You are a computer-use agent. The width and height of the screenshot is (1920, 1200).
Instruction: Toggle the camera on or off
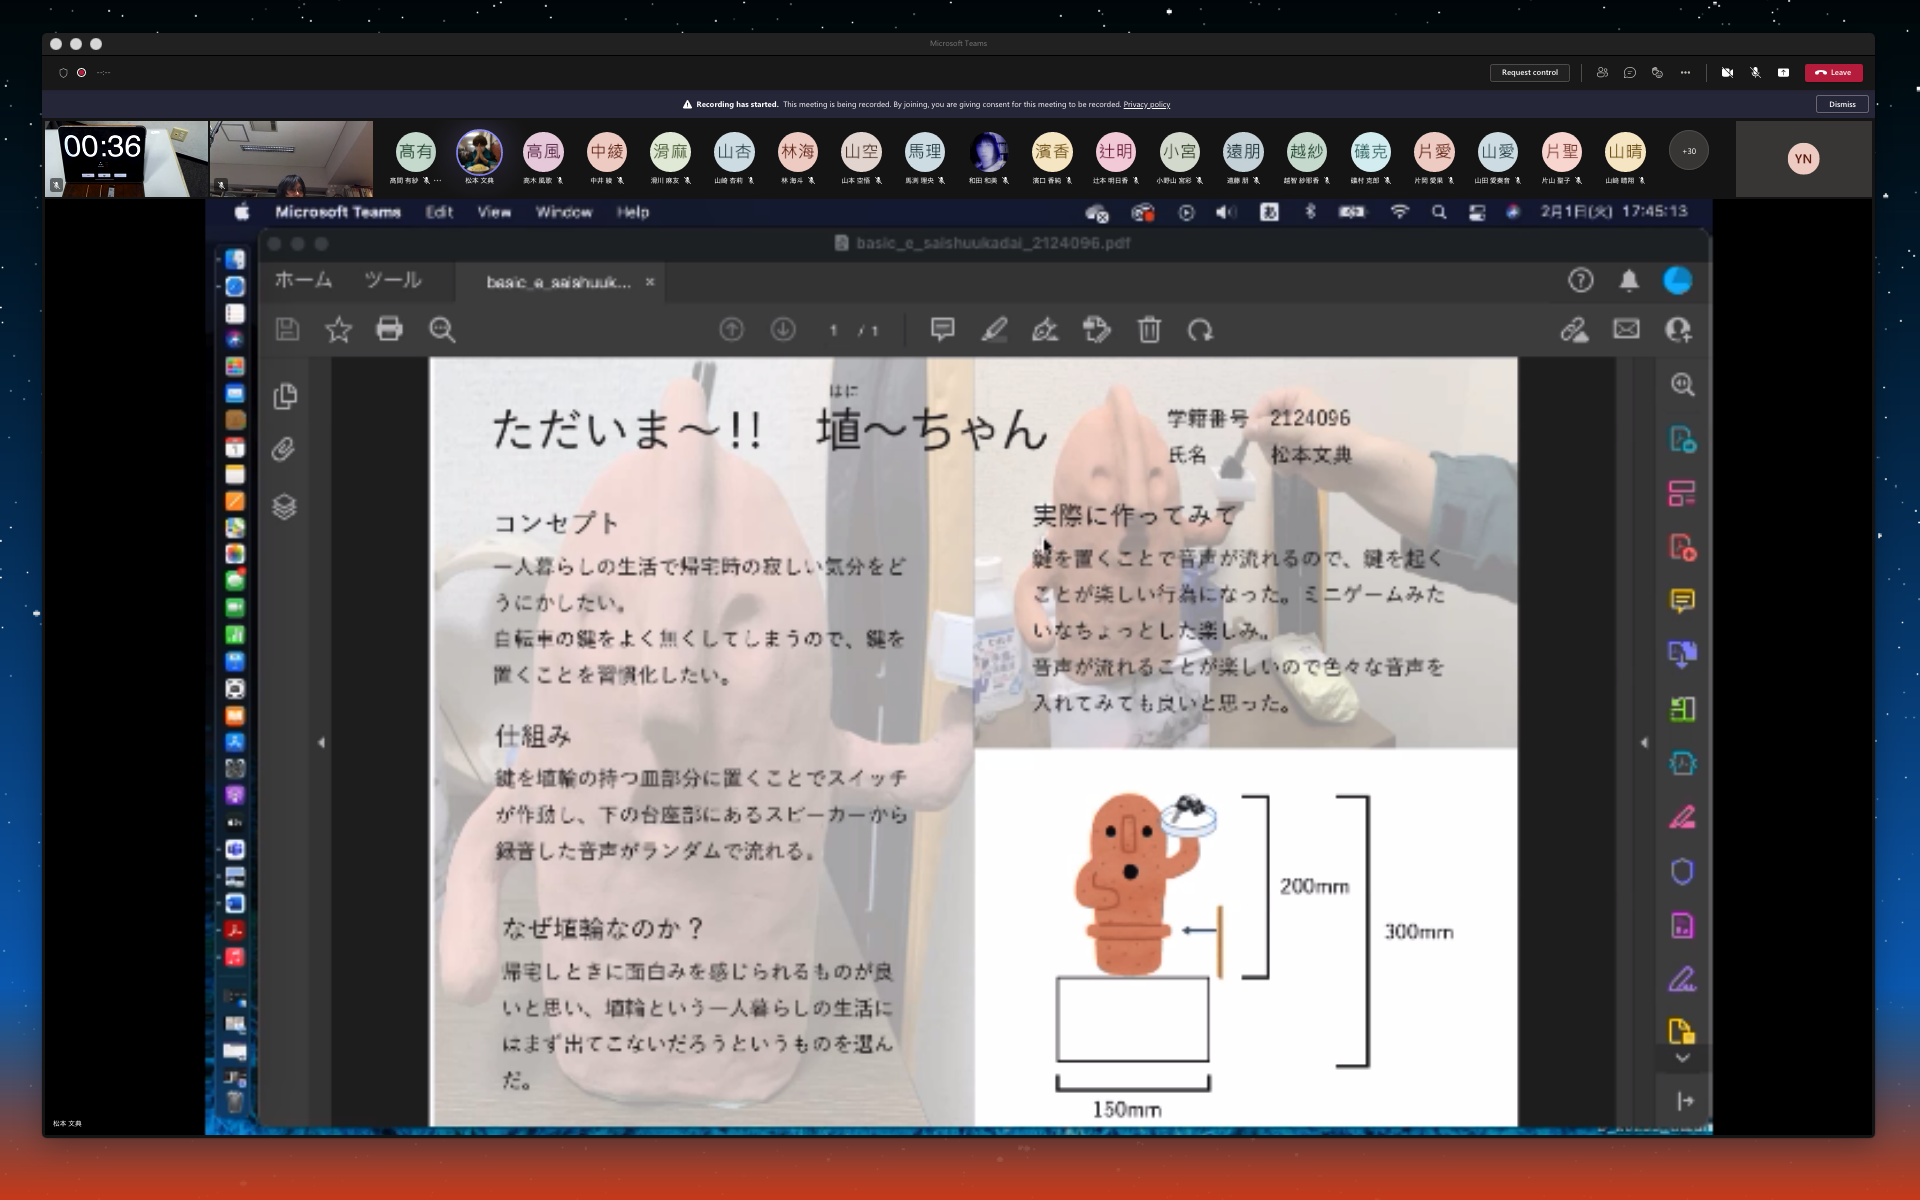(1727, 73)
